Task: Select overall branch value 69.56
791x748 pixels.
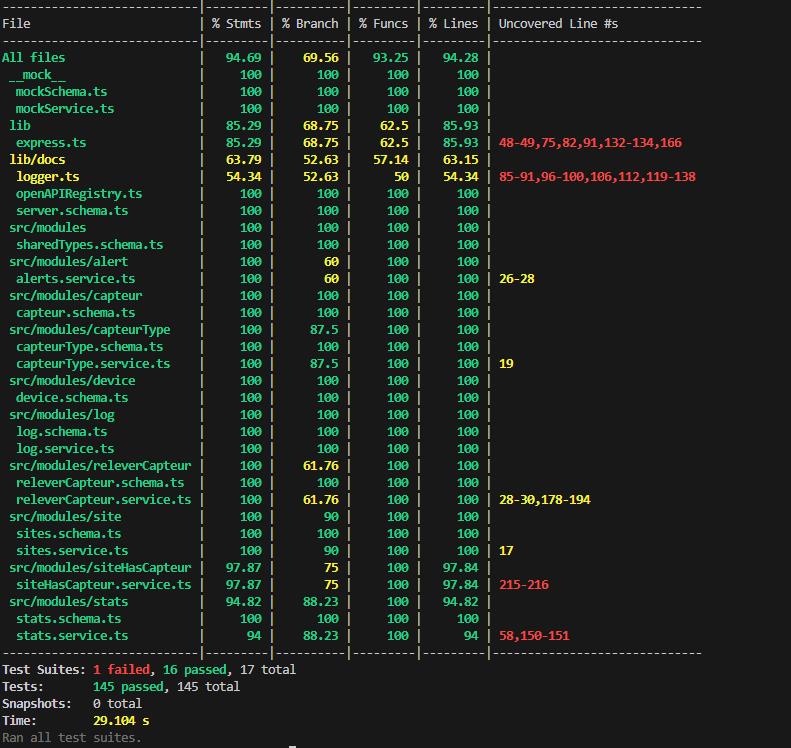Action: (x=321, y=57)
